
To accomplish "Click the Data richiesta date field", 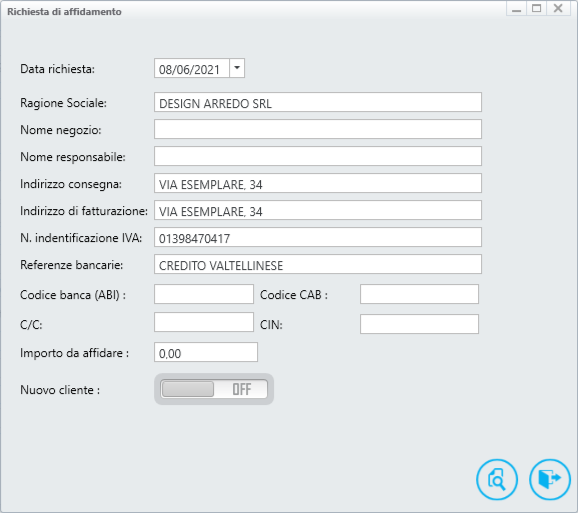I will tap(192, 68).
